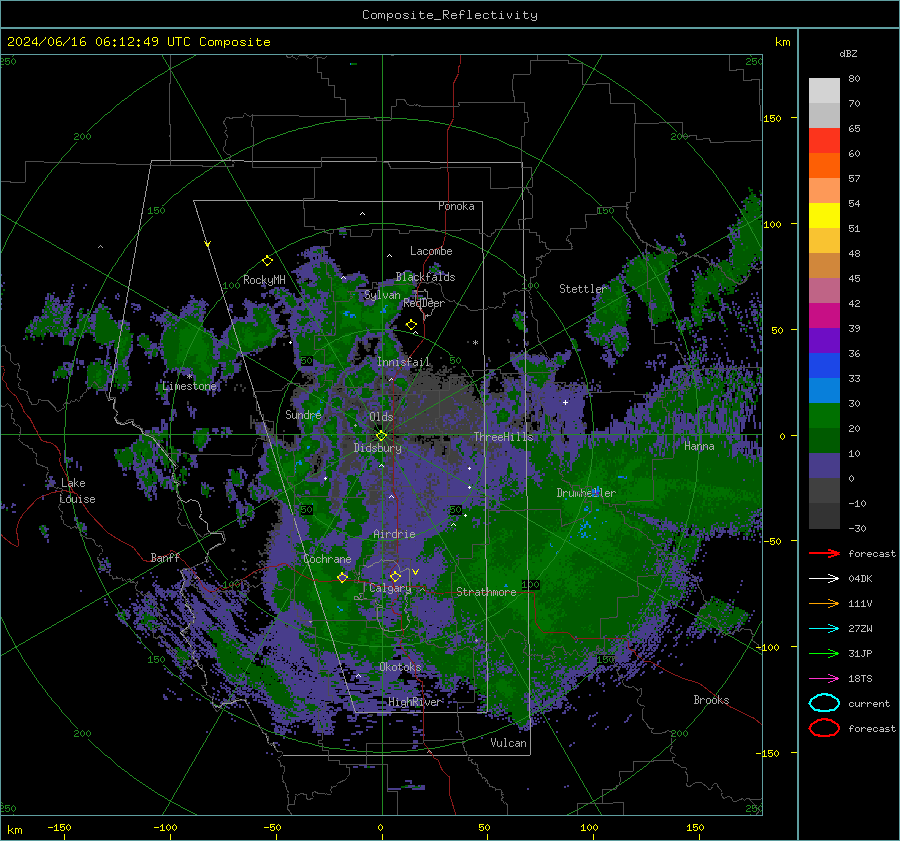The width and height of the screenshot is (900, 841).
Task: Click the Drumheller town label
Action: 586,493
